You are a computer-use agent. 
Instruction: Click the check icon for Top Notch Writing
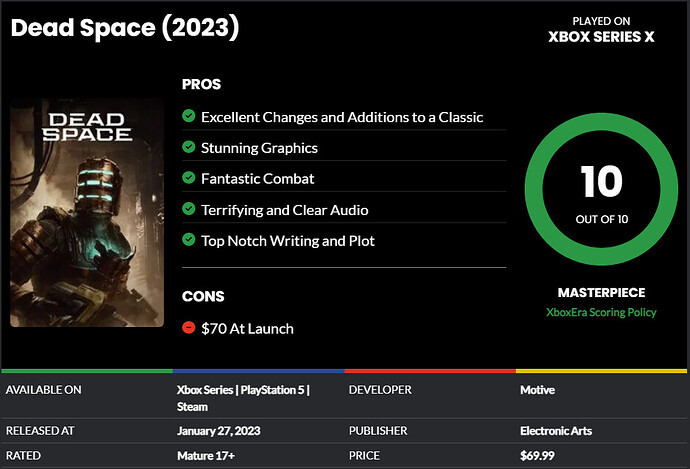(188, 239)
